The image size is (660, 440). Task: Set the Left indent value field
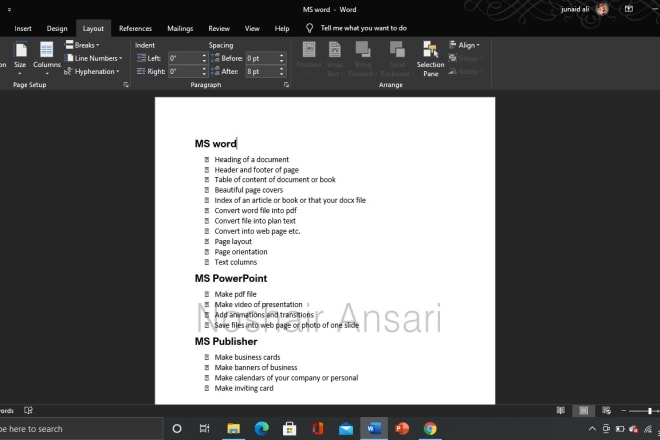click(x=184, y=58)
